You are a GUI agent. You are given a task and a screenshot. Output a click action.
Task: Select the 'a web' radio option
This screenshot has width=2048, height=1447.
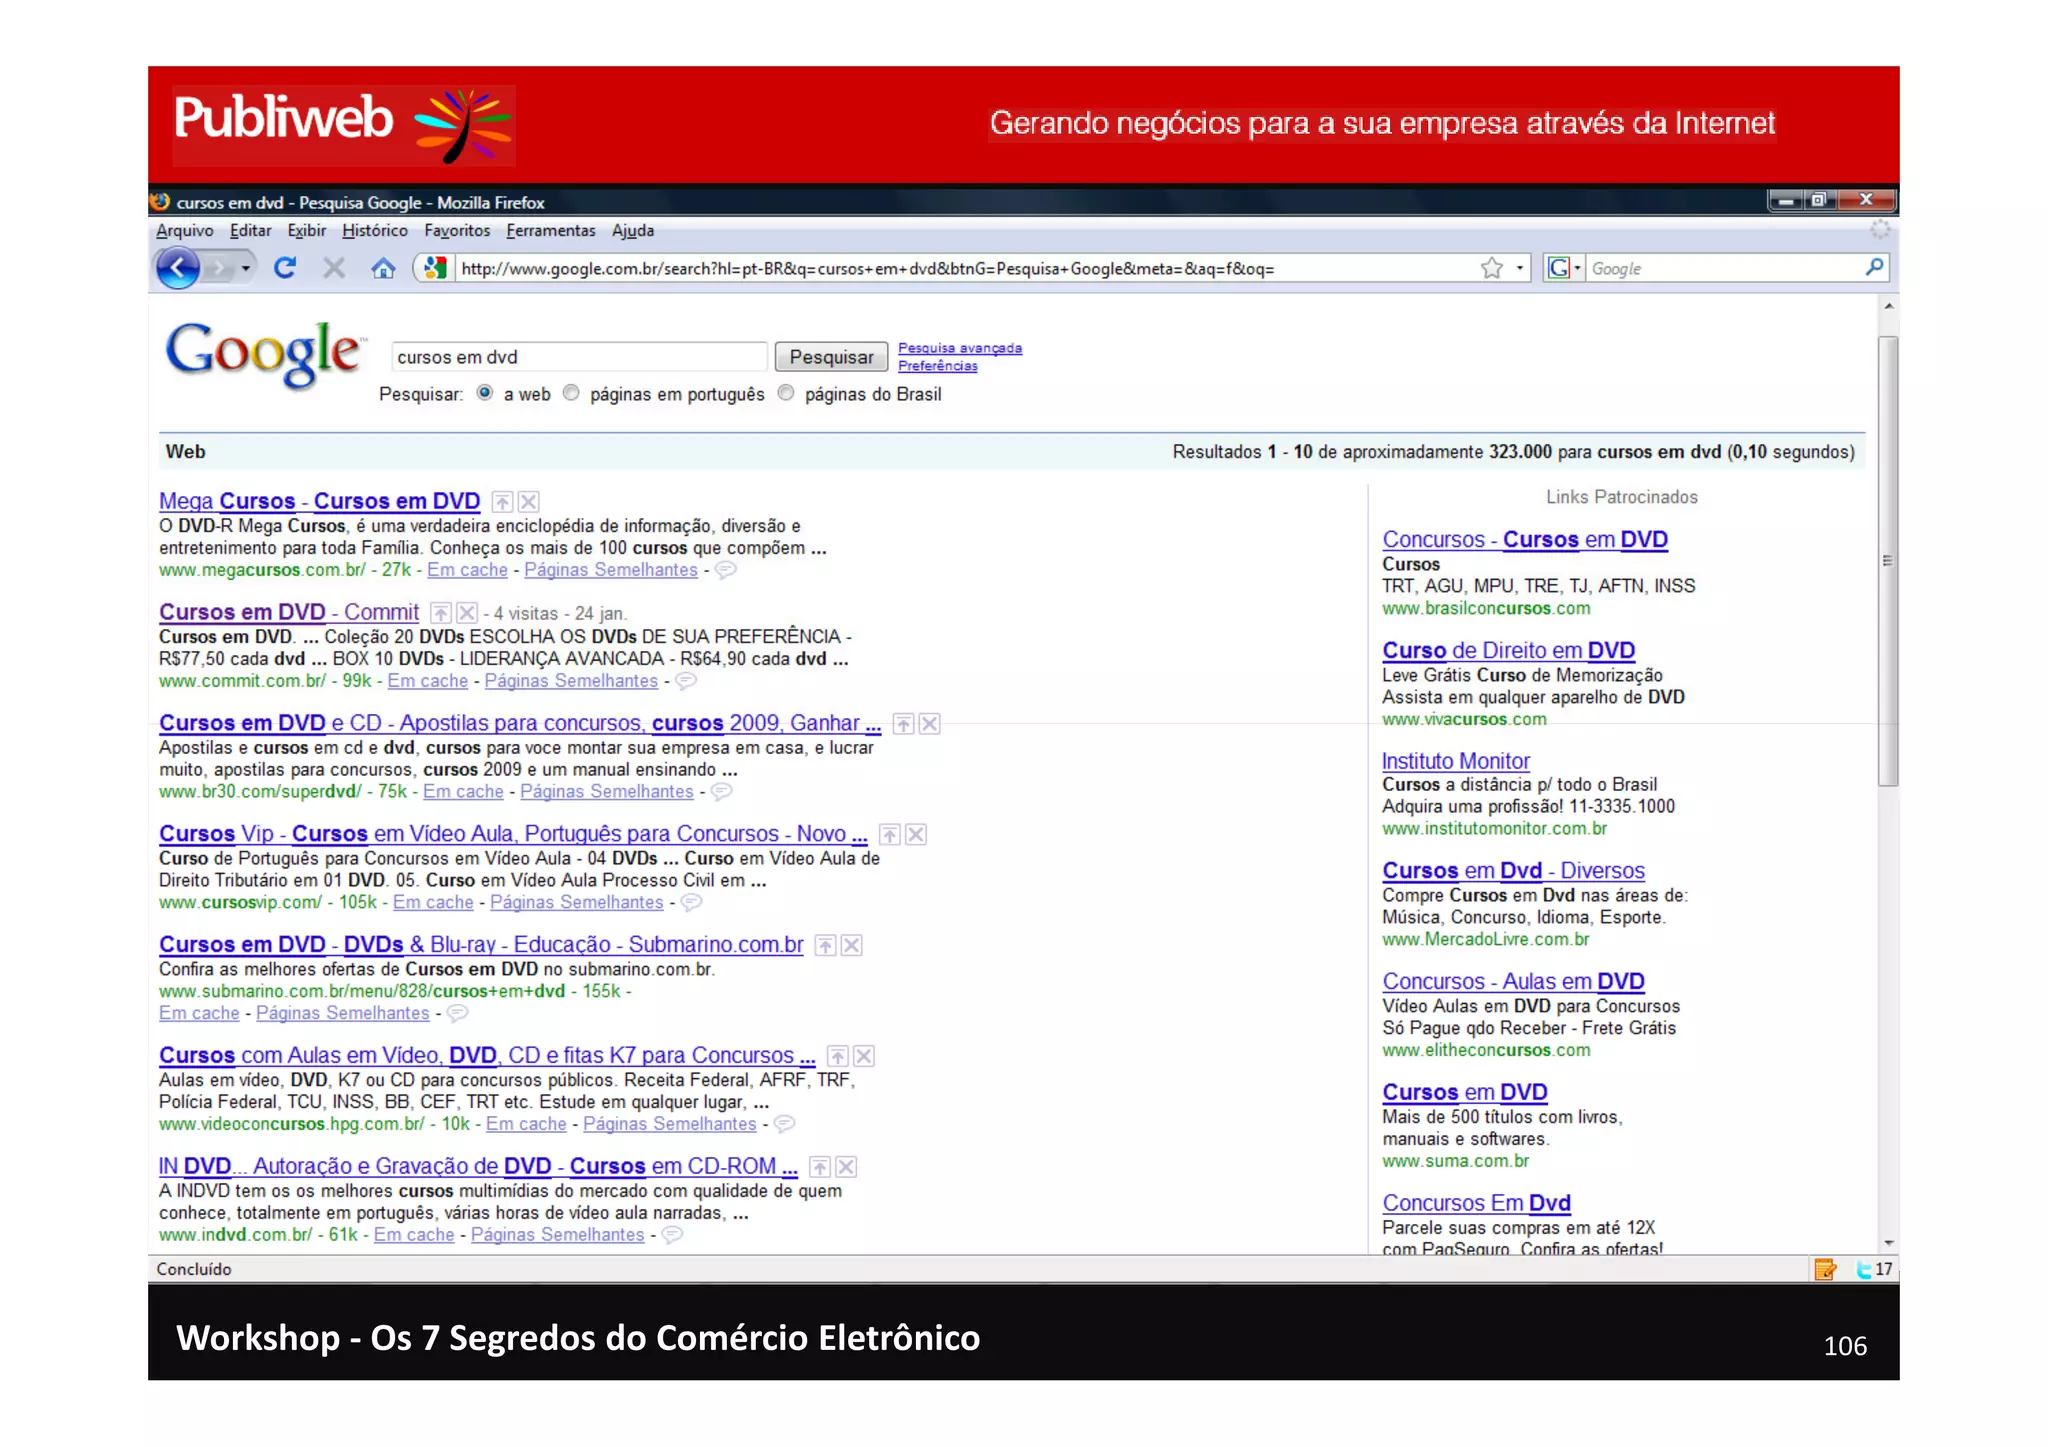tap(485, 393)
